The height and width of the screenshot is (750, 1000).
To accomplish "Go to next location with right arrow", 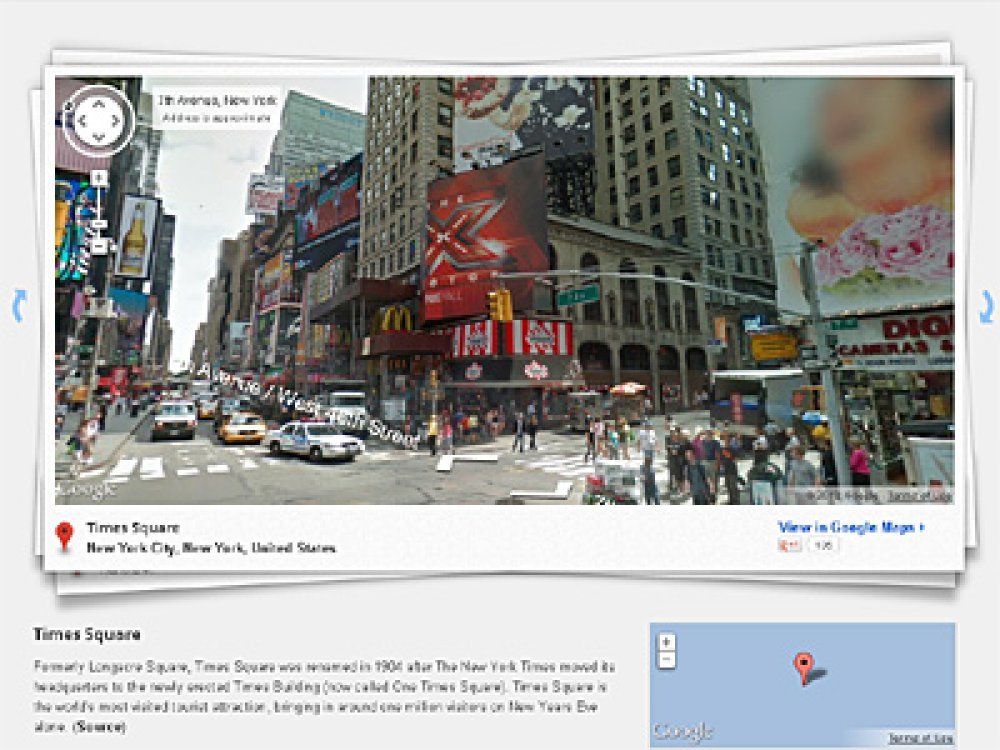I will (986, 305).
